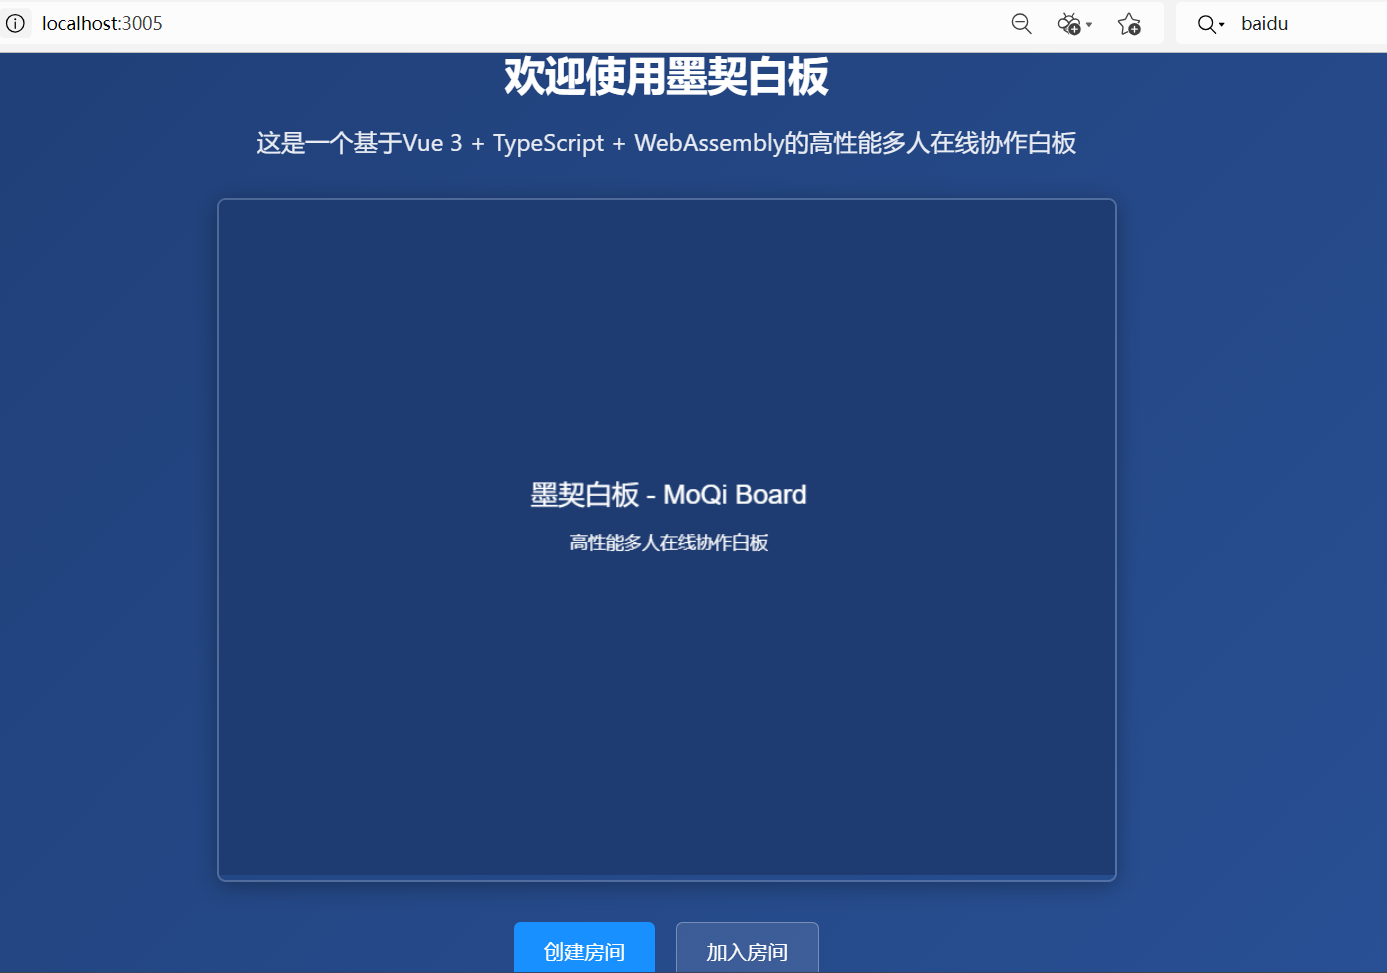Click the browser collections bee icon

click(1068, 23)
